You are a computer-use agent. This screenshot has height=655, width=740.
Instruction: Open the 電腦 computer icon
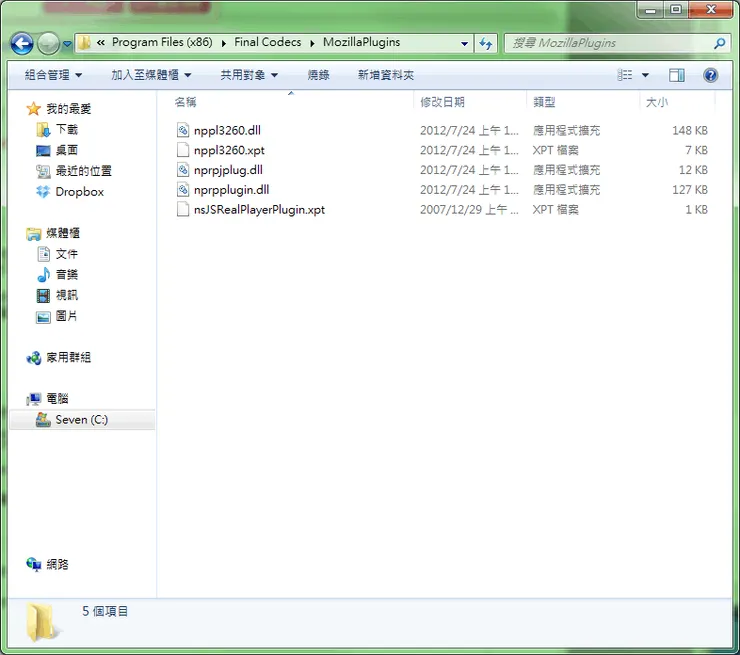tap(34, 399)
